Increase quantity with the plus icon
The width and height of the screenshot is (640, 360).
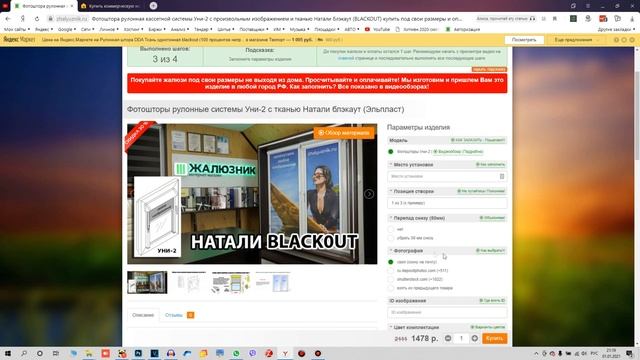475,338
